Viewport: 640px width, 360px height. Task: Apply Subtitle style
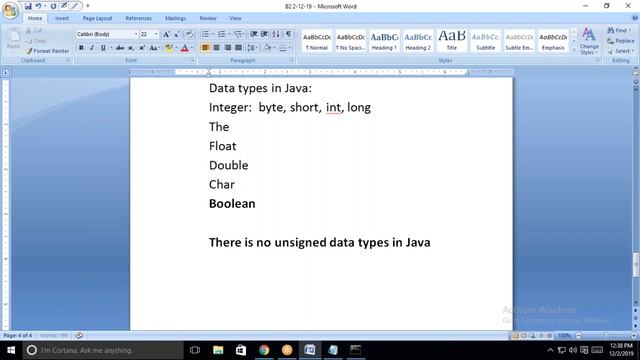point(485,41)
